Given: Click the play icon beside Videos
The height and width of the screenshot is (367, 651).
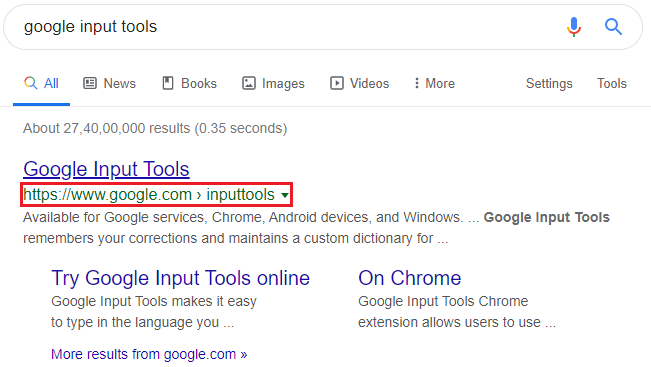Looking at the screenshot, I should (337, 83).
